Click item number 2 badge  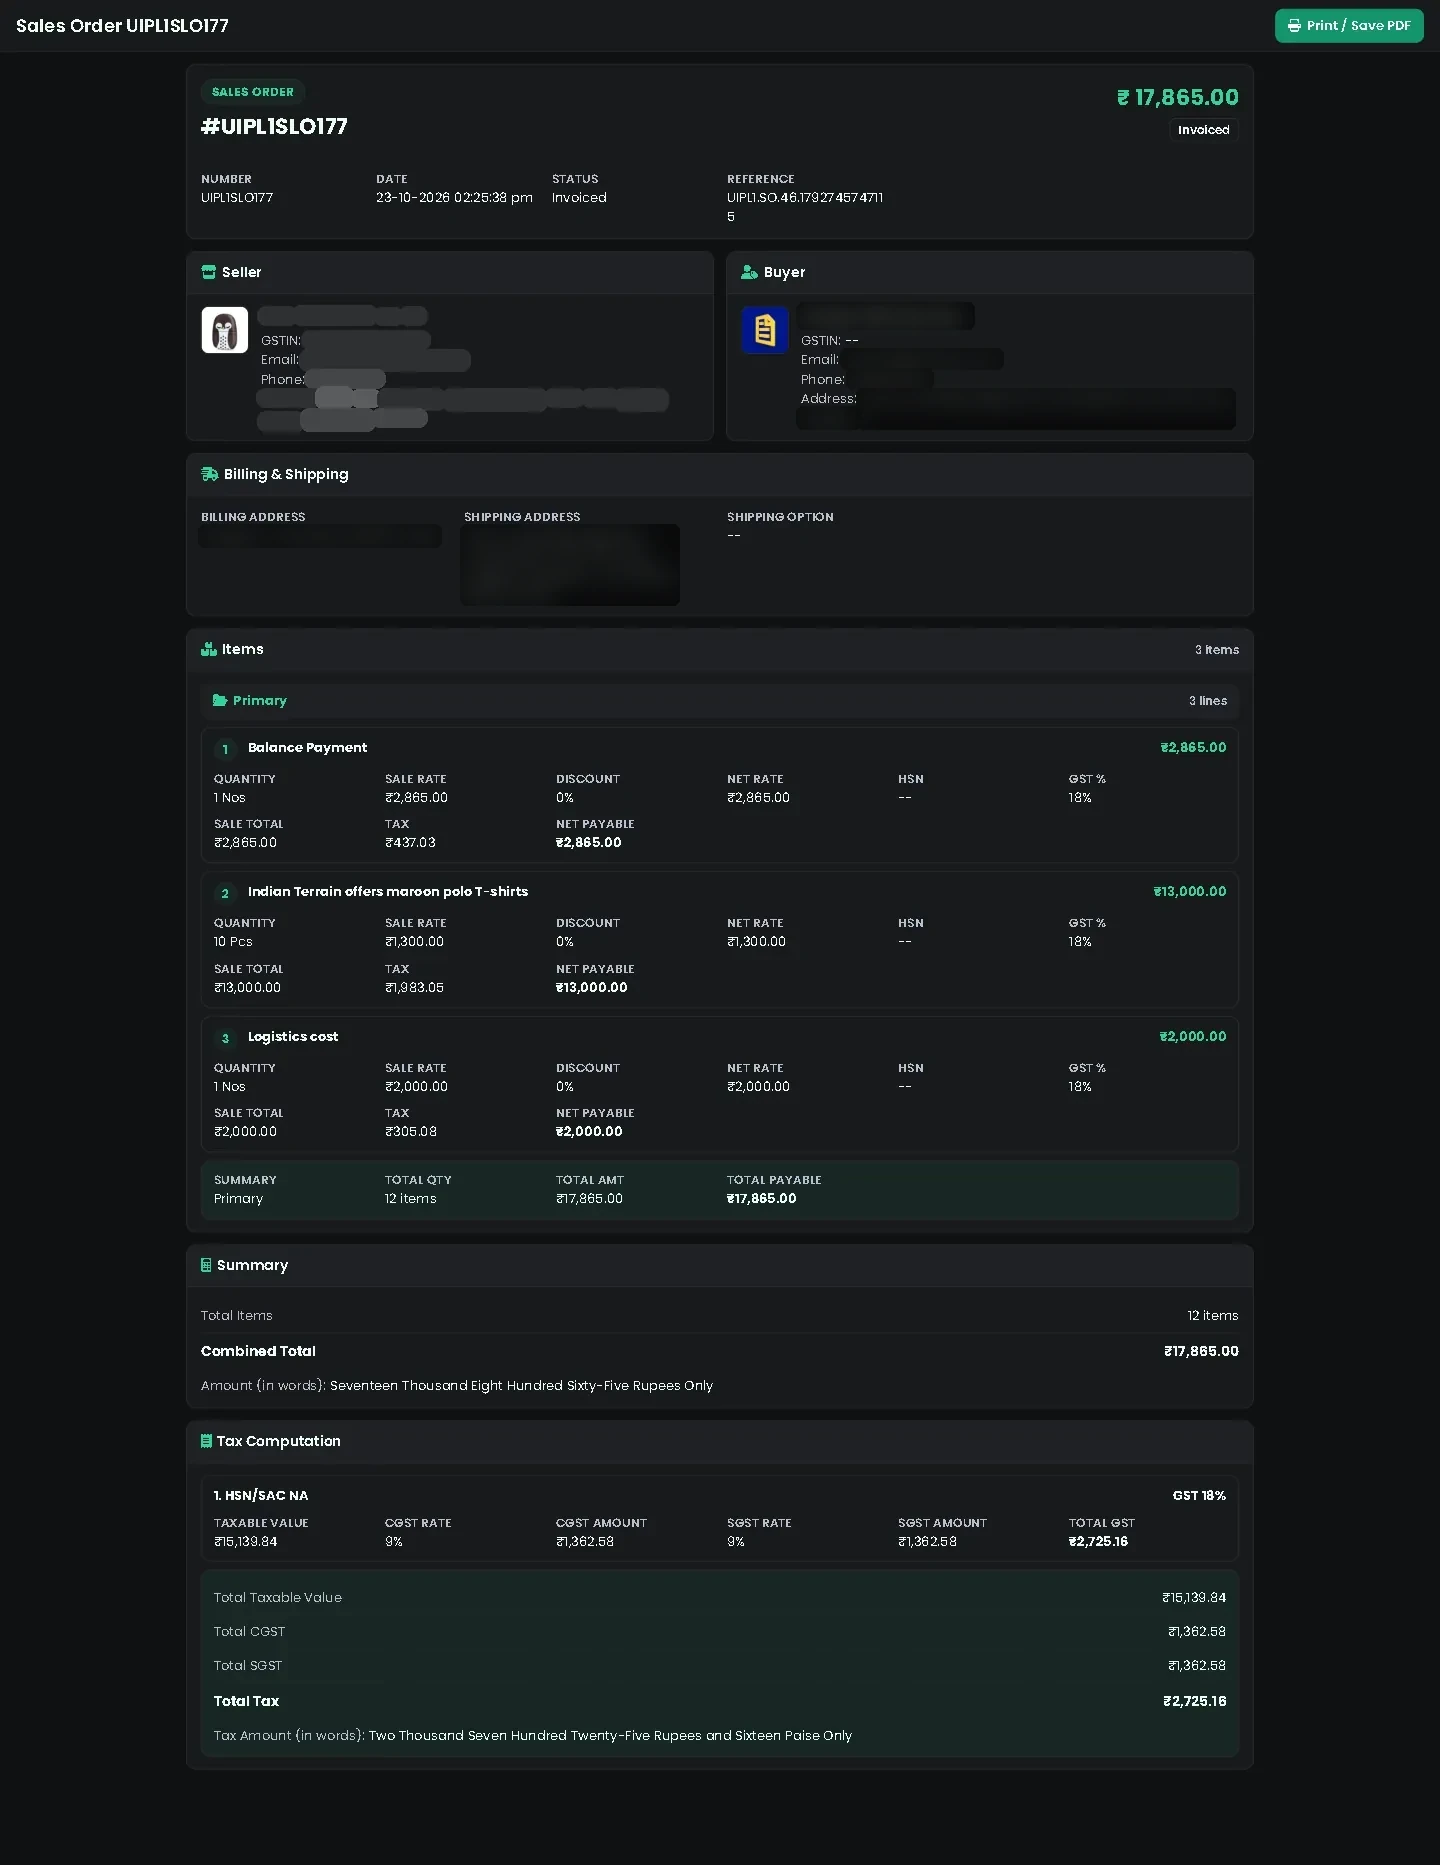(225, 893)
